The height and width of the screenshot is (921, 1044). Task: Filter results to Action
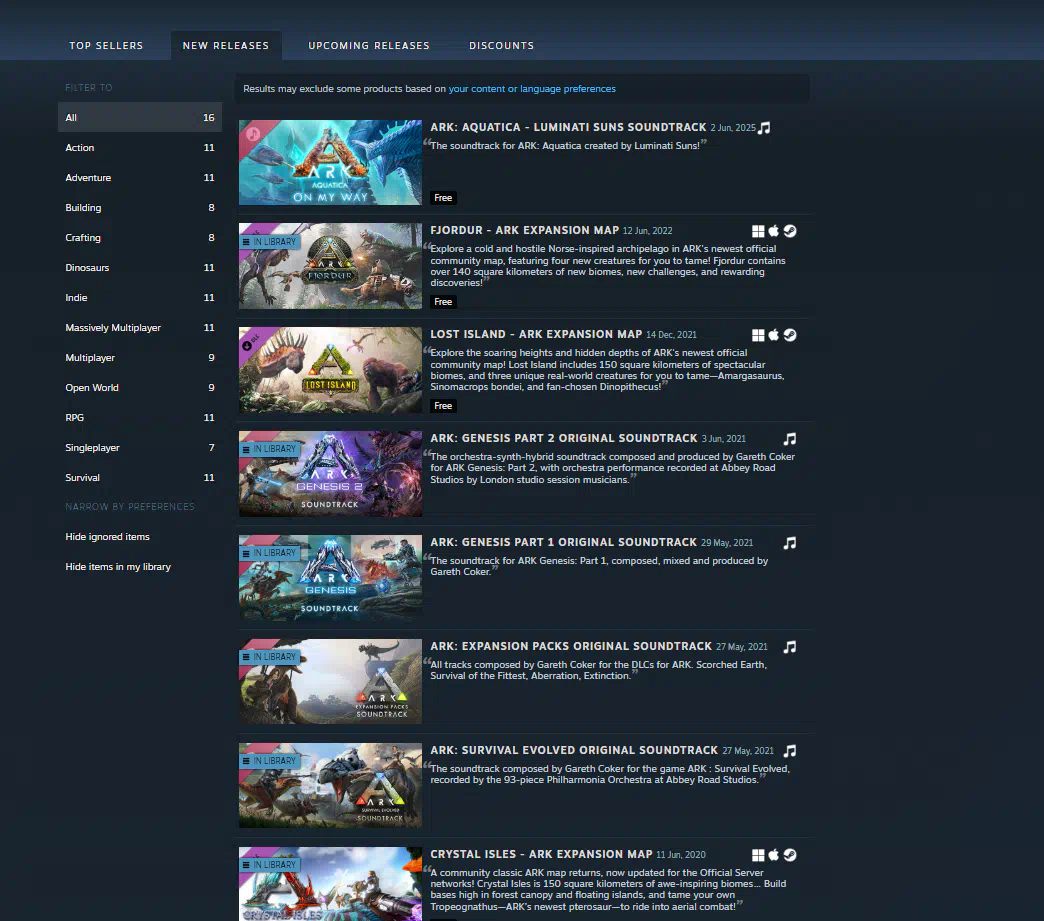pyautogui.click(x=140, y=147)
